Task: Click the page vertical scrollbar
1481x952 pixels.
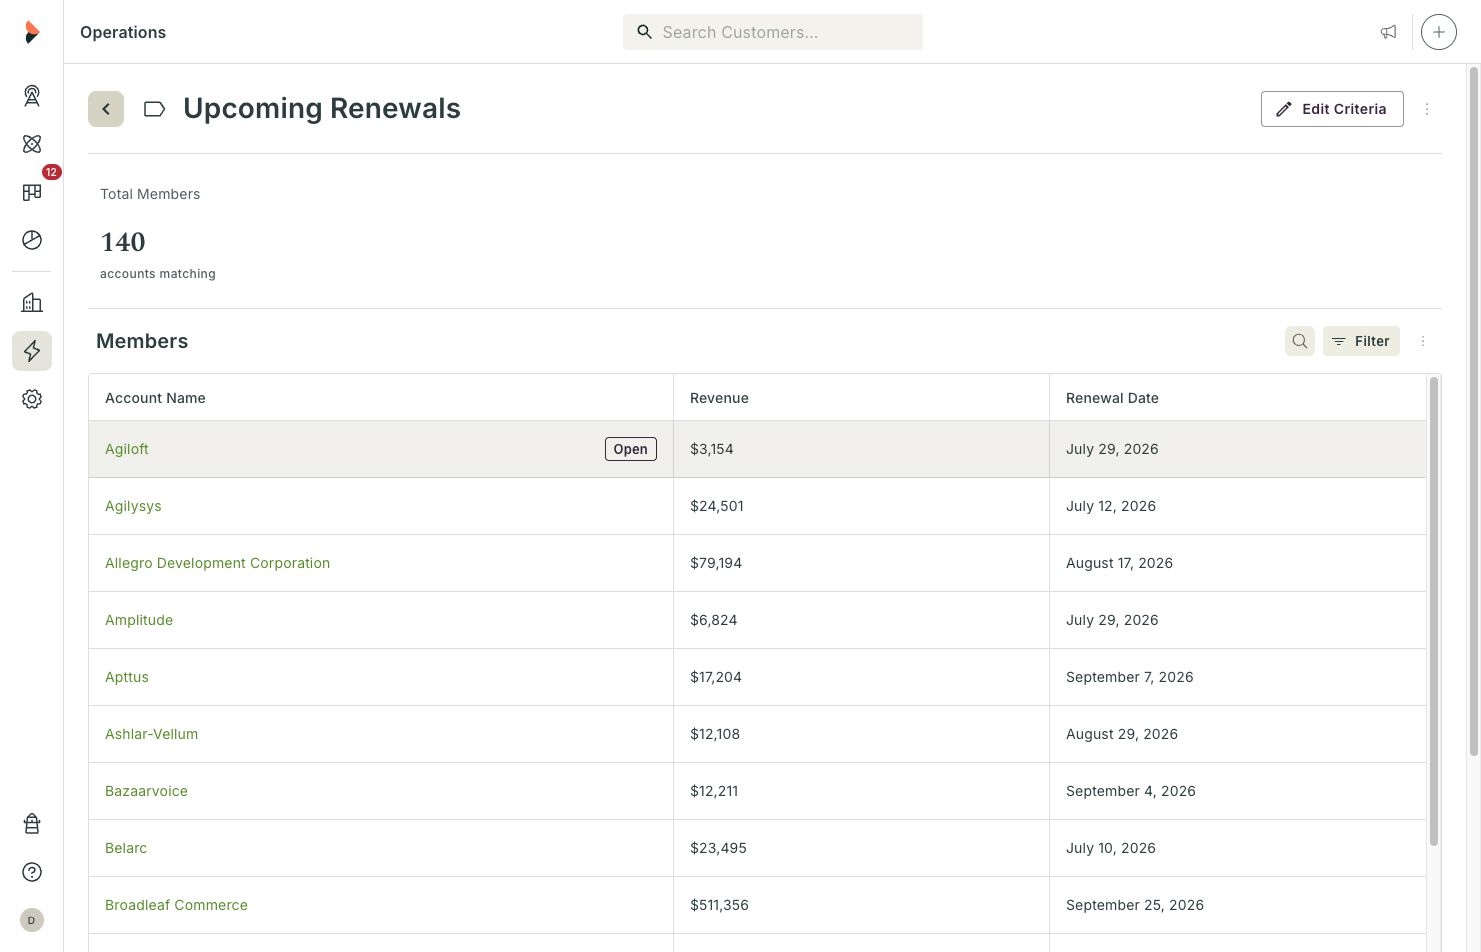Action: click(1473, 411)
